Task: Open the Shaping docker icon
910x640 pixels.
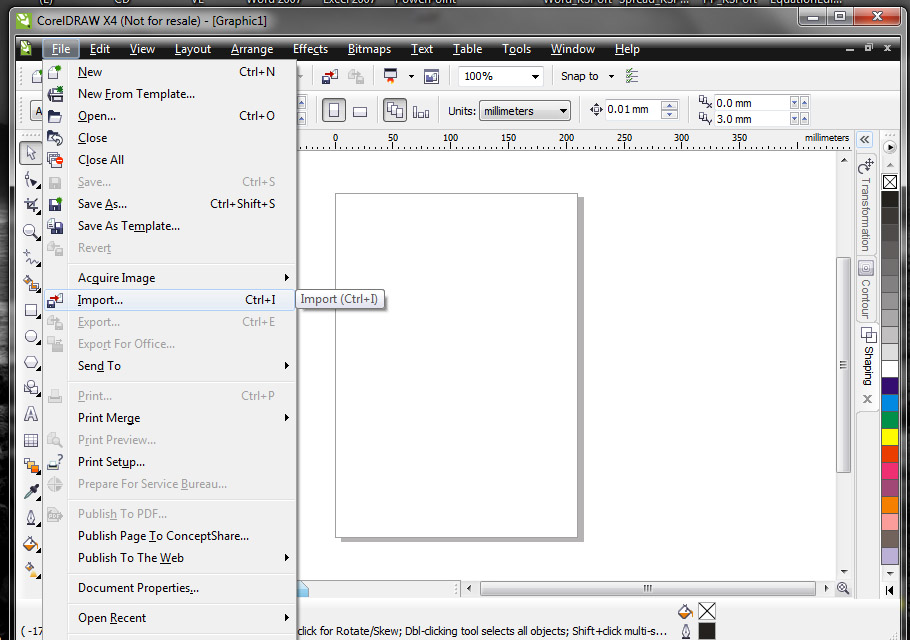Action: [x=868, y=335]
